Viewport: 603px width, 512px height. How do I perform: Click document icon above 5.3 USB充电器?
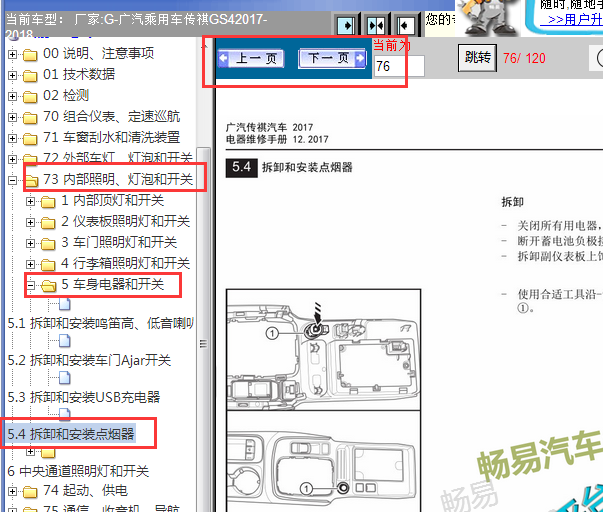click(x=65, y=378)
